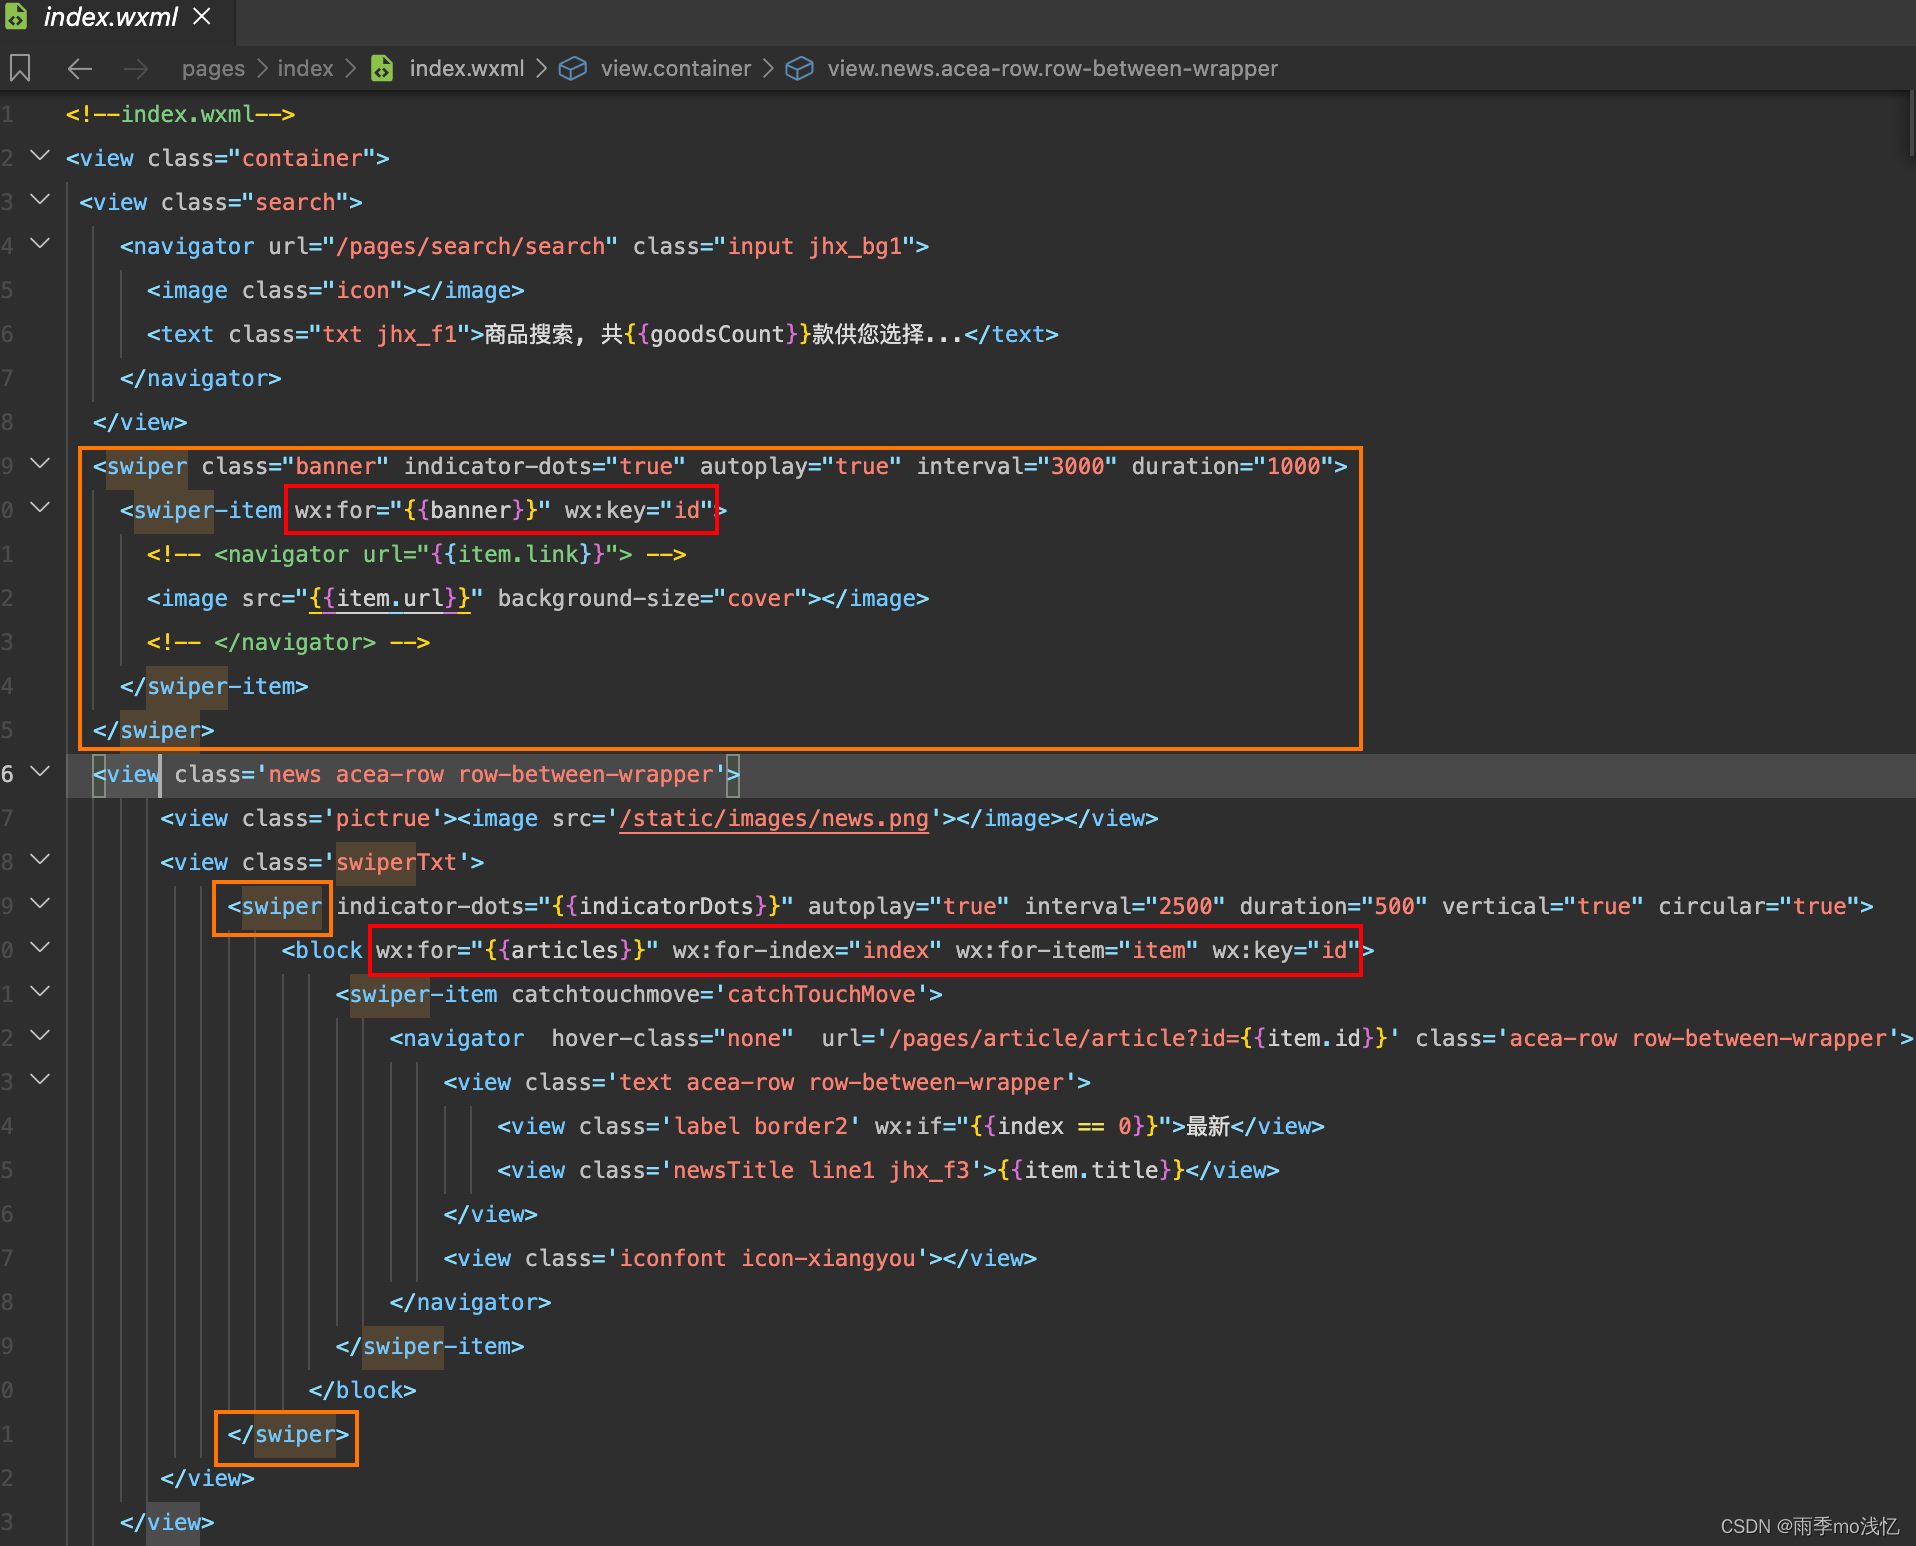Screen dimensions: 1916x1546
Task: Collapse the view class='swiperTxt' block
Action: [40, 860]
